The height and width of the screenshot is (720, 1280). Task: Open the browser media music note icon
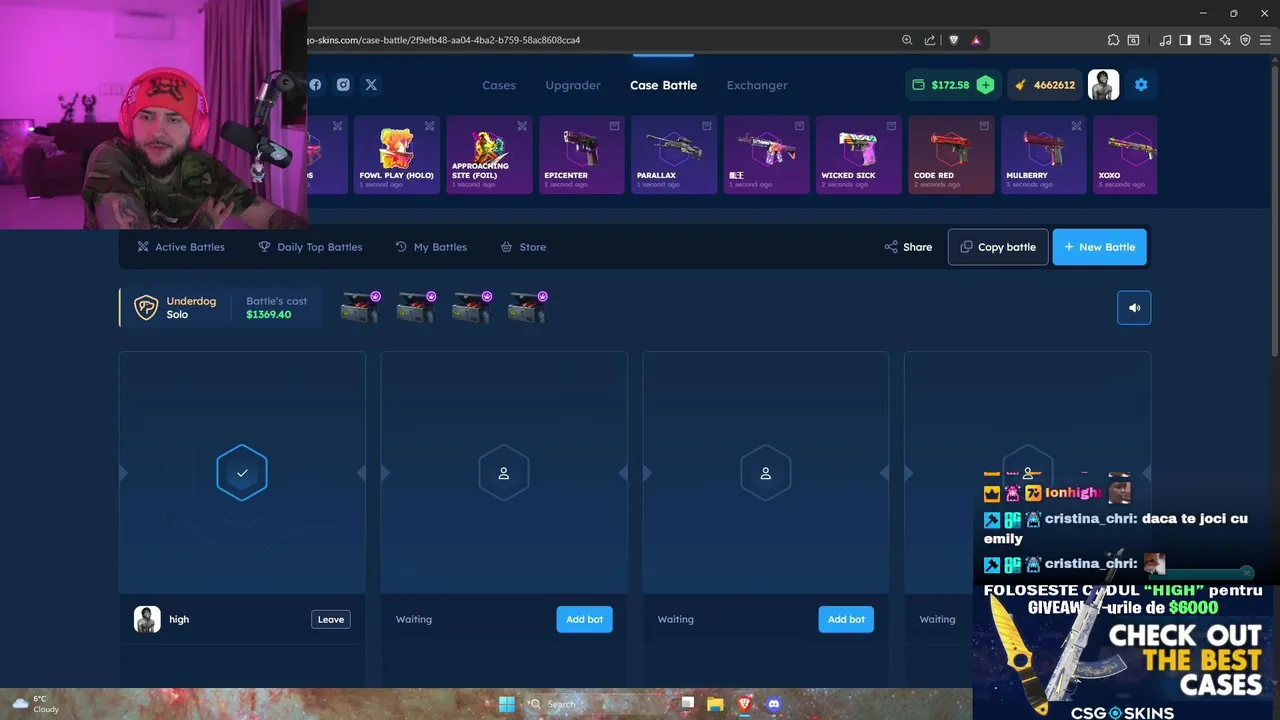(1165, 40)
